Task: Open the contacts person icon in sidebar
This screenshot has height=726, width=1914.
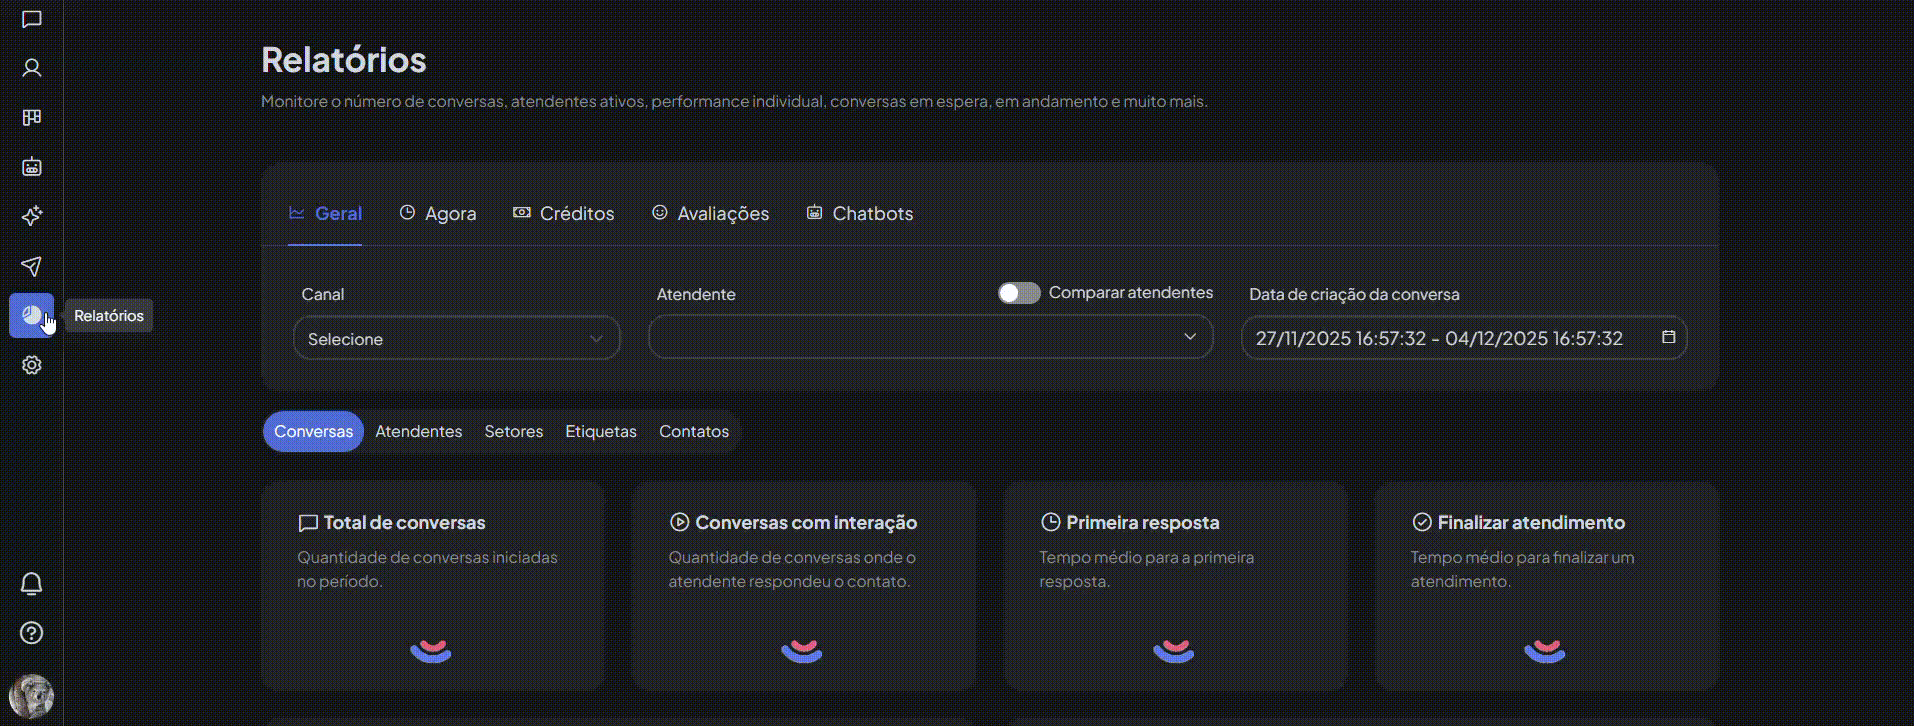Action: coord(32,68)
